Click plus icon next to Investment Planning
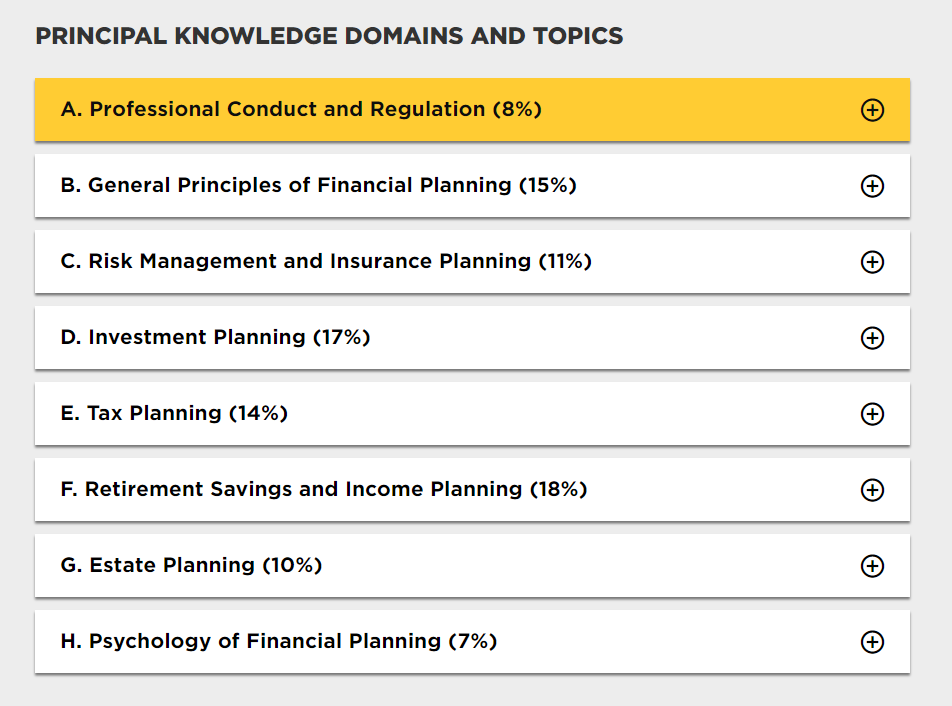 coord(872,338)
